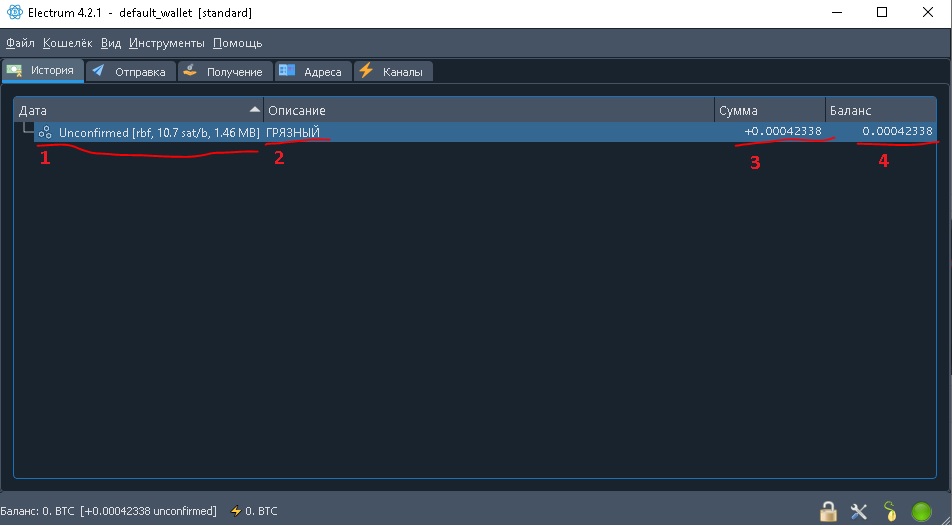
Task: Go to the Адреса (Addresses) tab
Action: pos(312,72)
